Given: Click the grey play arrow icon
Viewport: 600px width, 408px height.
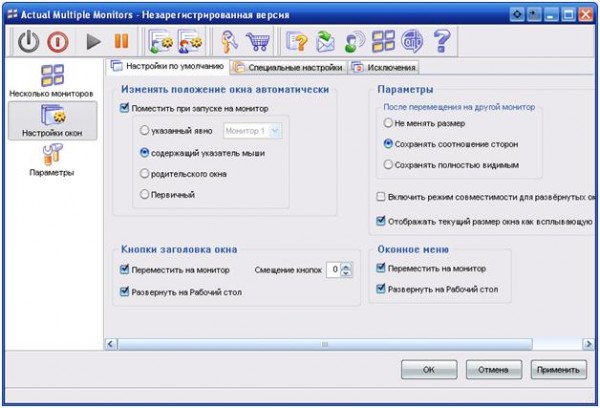Looking at the screenshot, I should (x=93, y=41).
